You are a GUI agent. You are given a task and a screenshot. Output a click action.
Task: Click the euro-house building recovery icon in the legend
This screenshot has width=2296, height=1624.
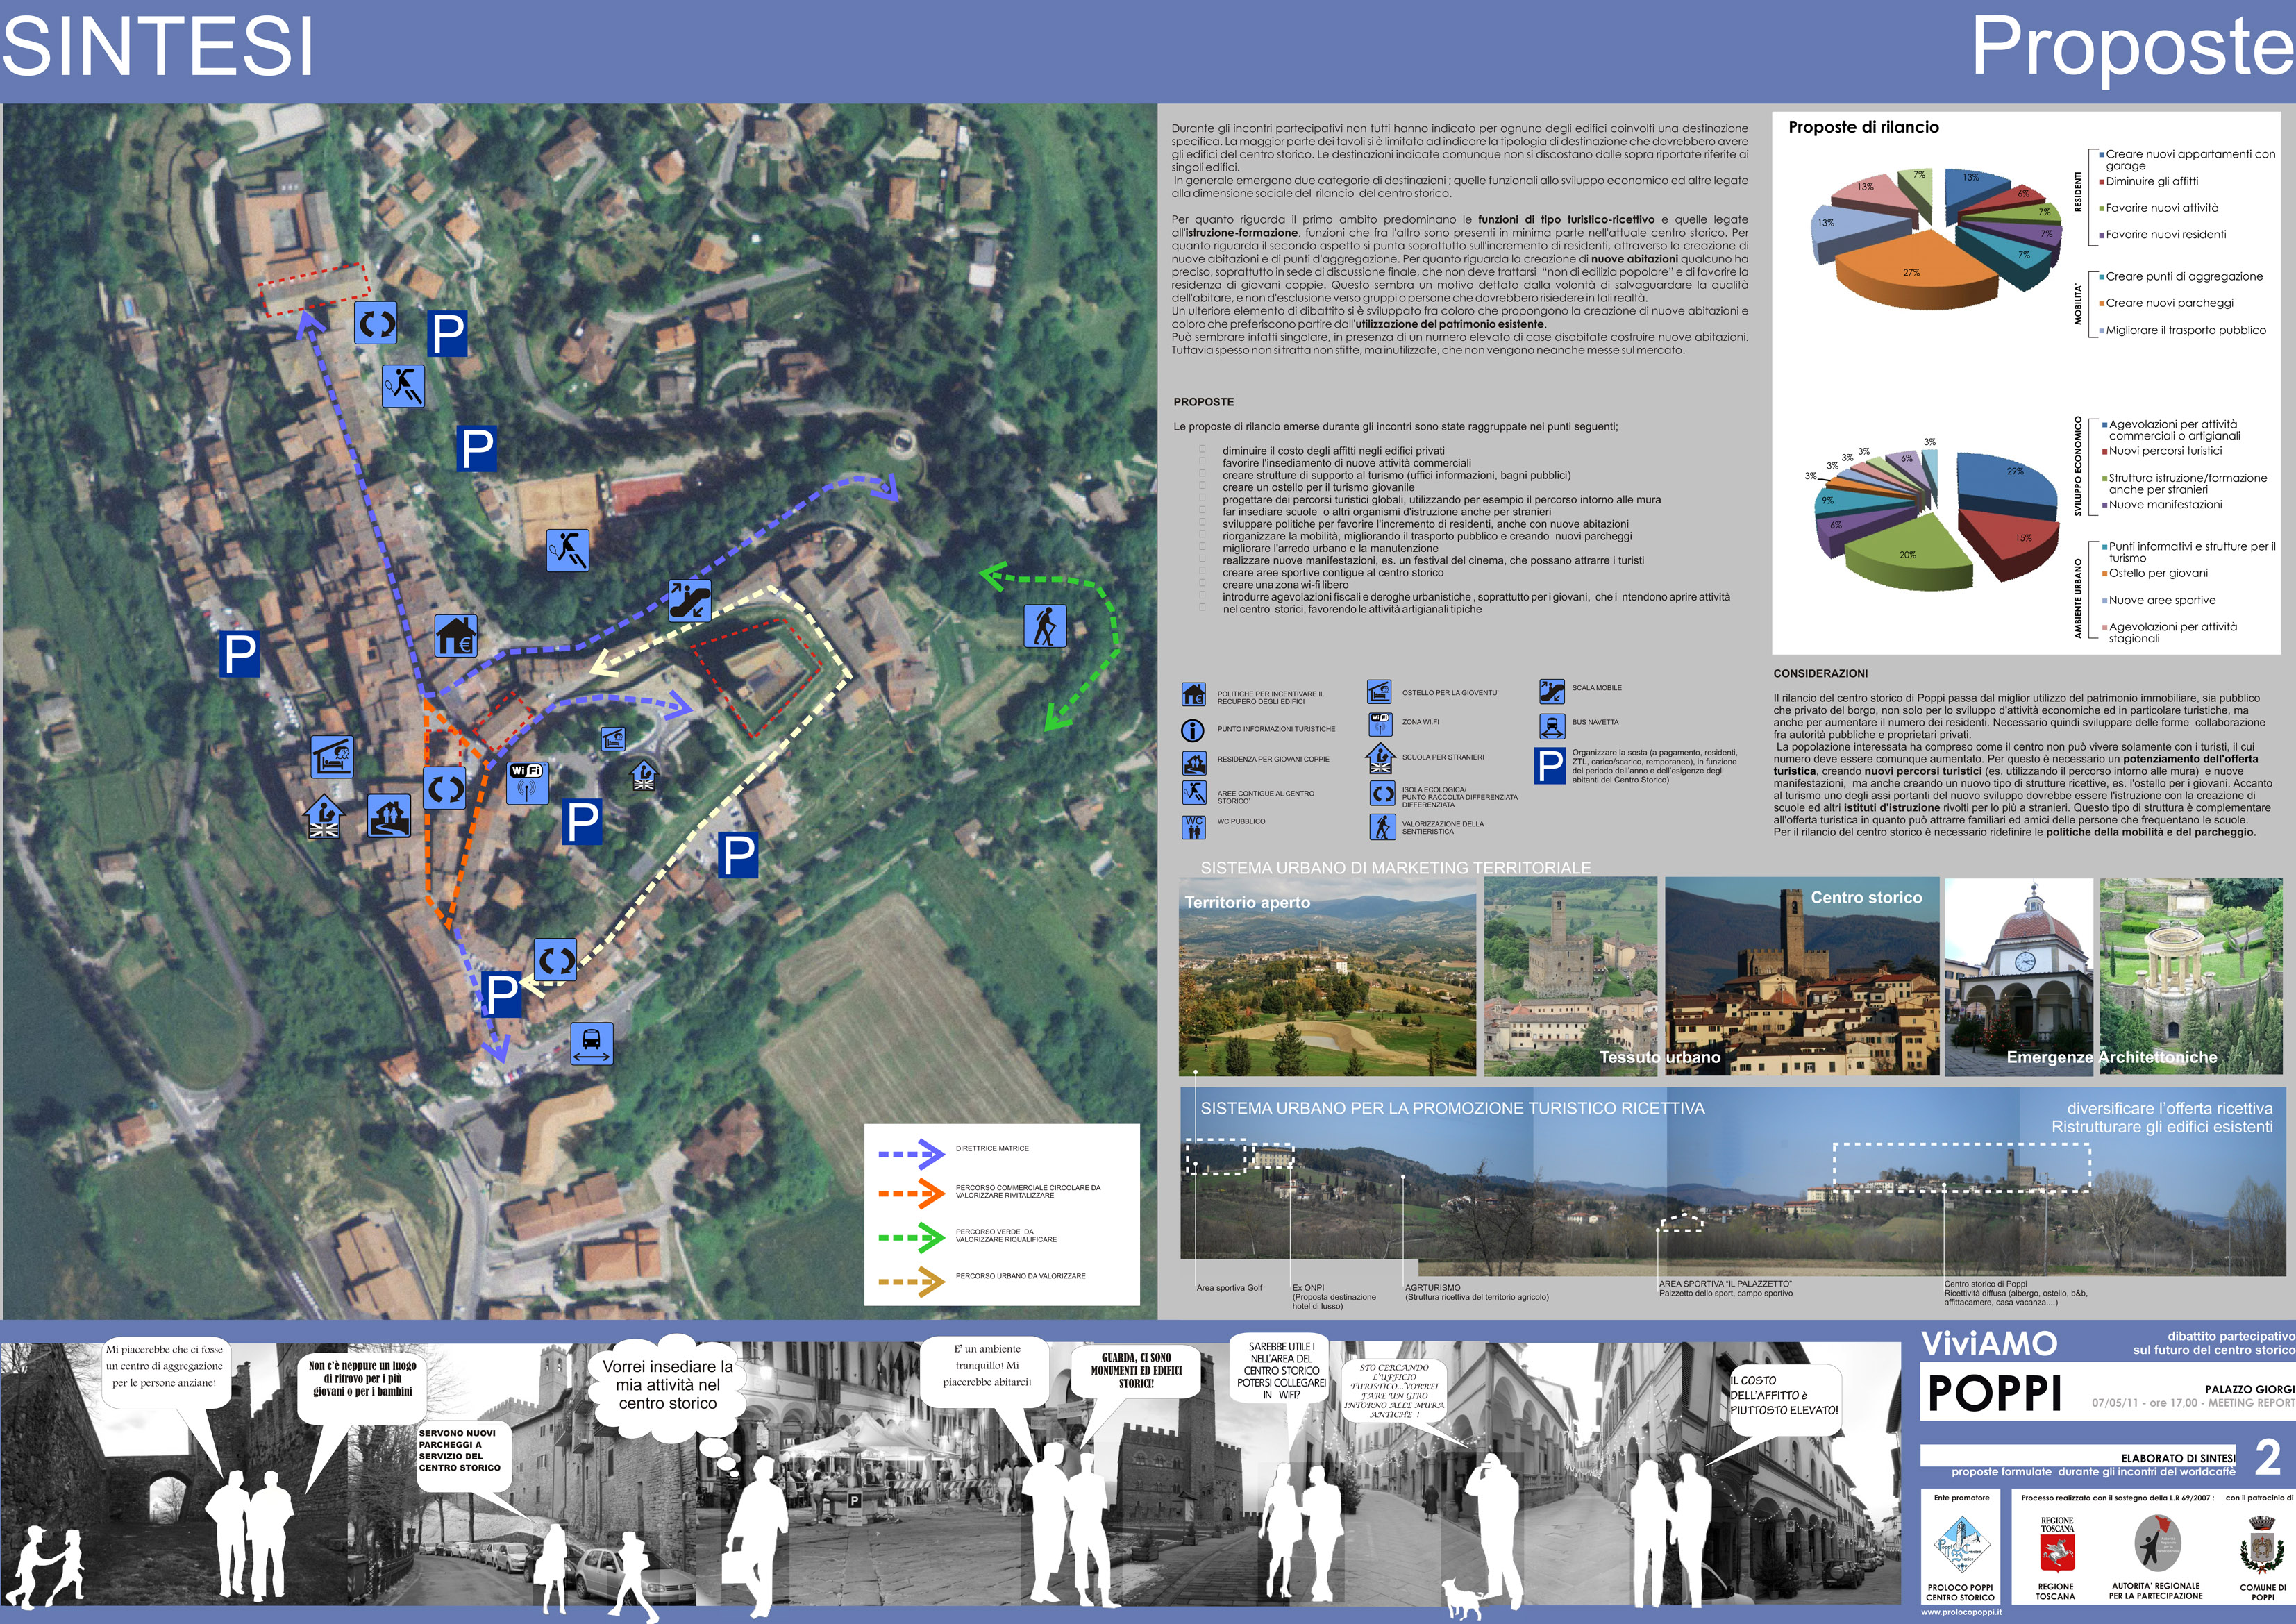click(x=1193, y=694)
